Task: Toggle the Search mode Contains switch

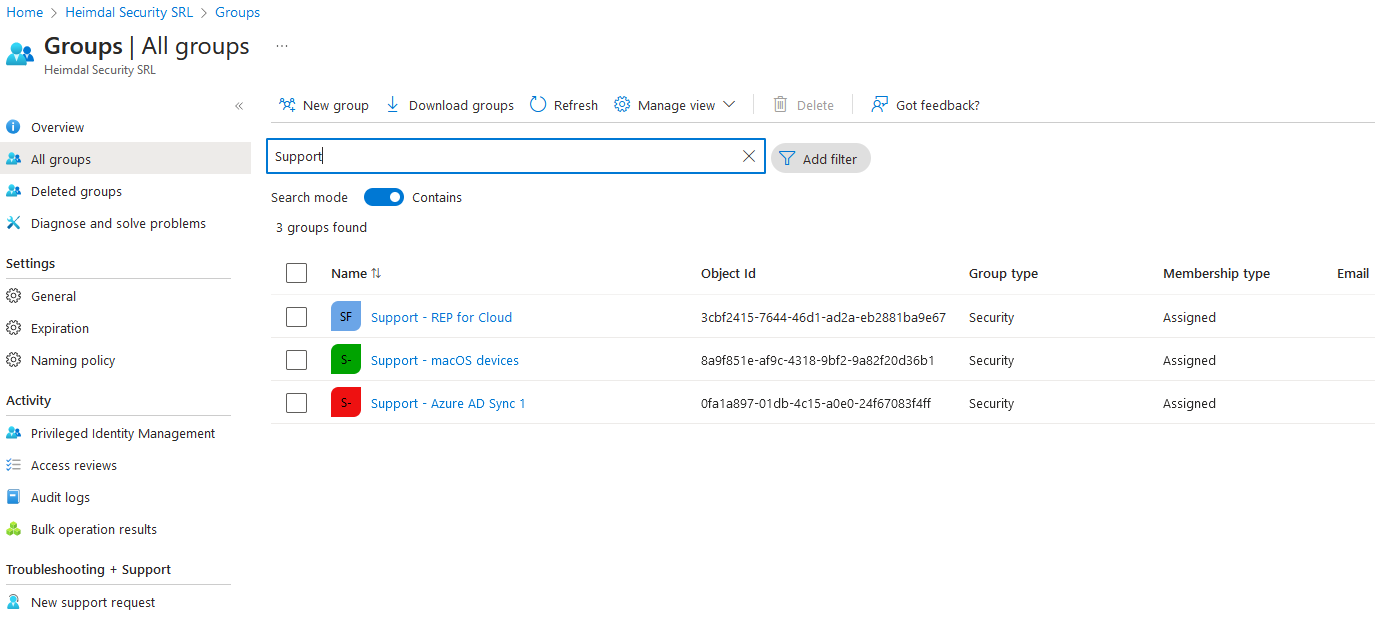Action: (x=384, y=197)
